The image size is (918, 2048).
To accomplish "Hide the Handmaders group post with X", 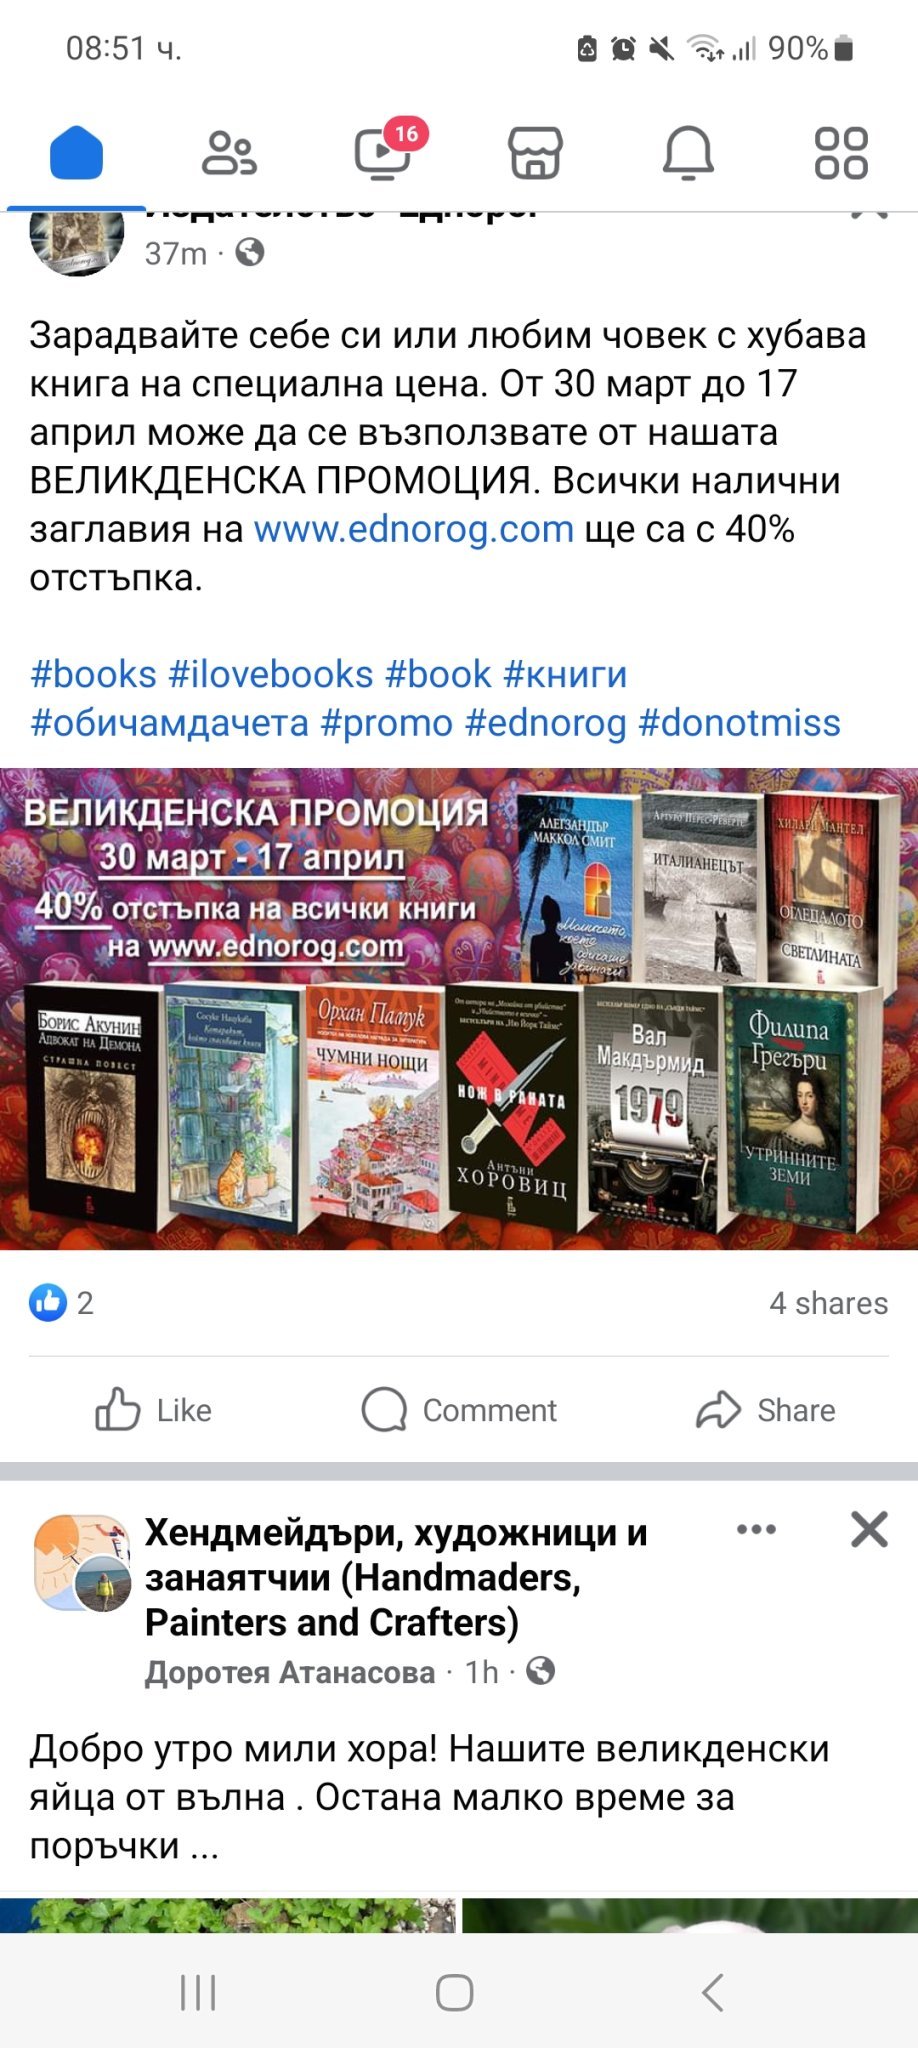I will tap(869, 1529).
